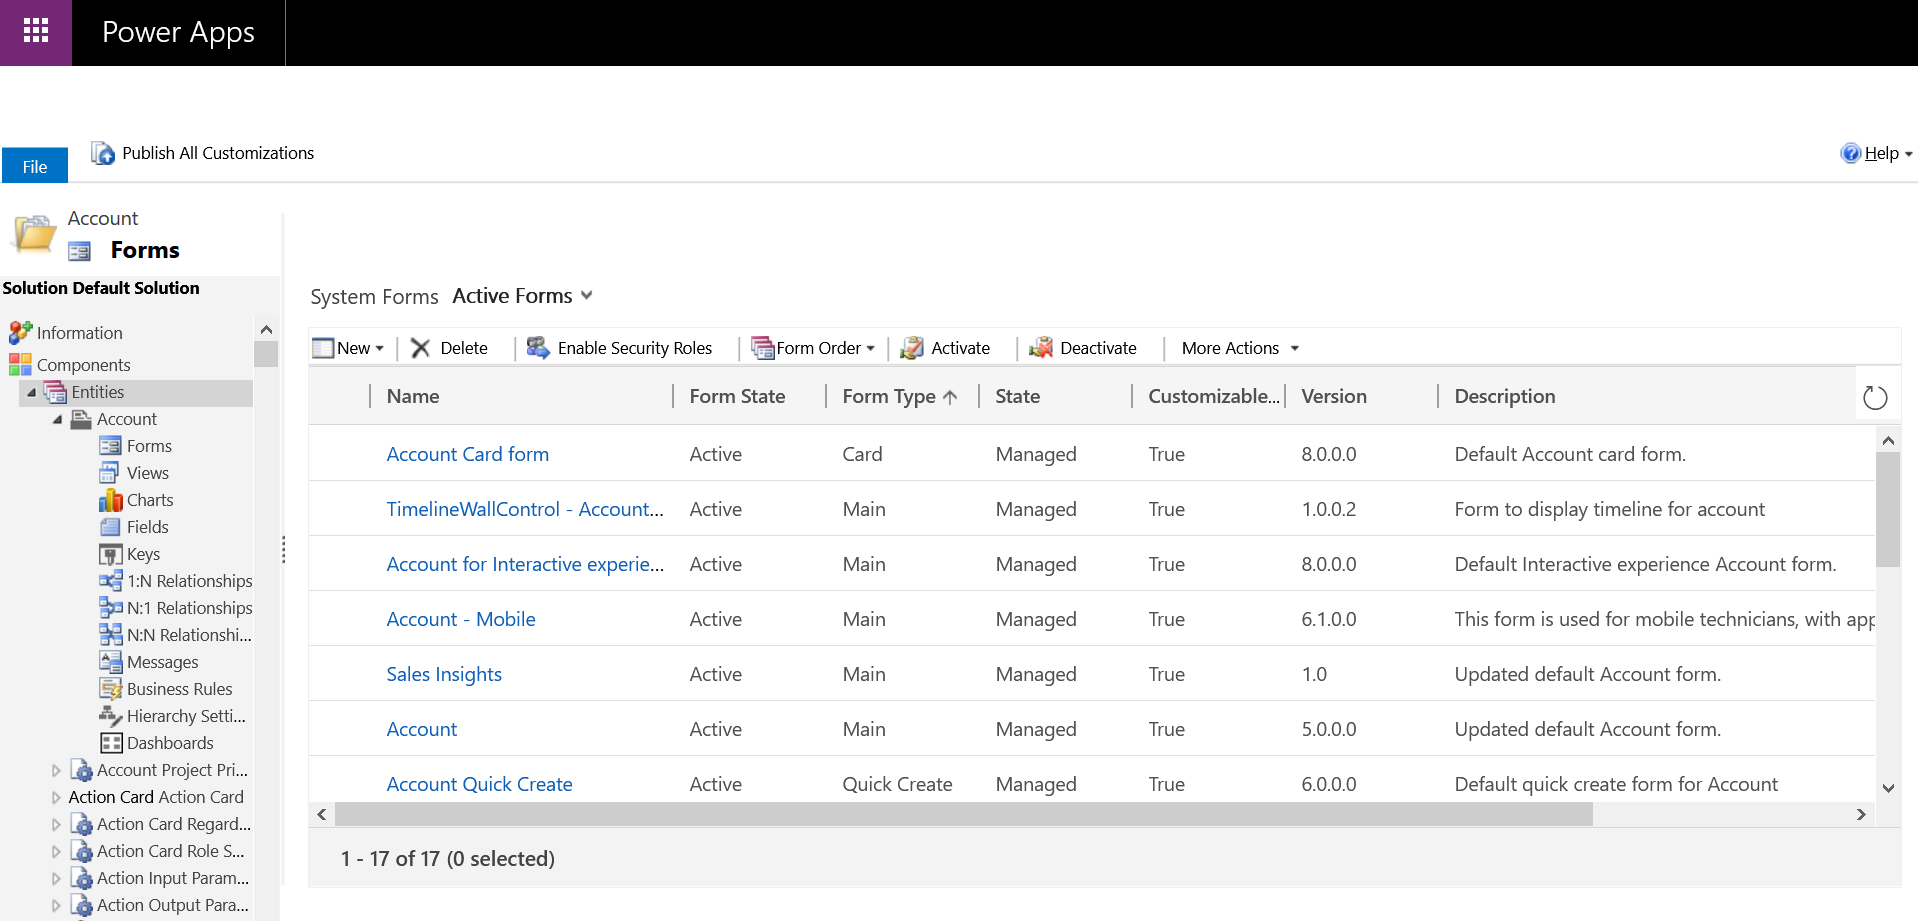The width and height of the screenshot is (1918, 921).
Task: Collapse the Entities tree node
Action: [31, 392]
